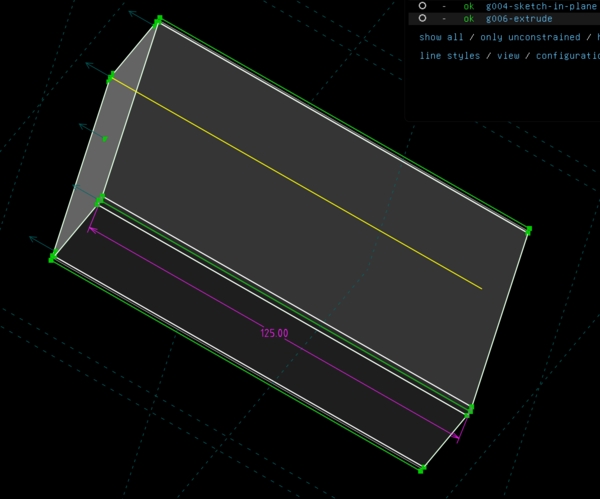This screenshot has width=600, height=499.
Task: Click the 'only unconstrained' link
Action: [530, 37]
